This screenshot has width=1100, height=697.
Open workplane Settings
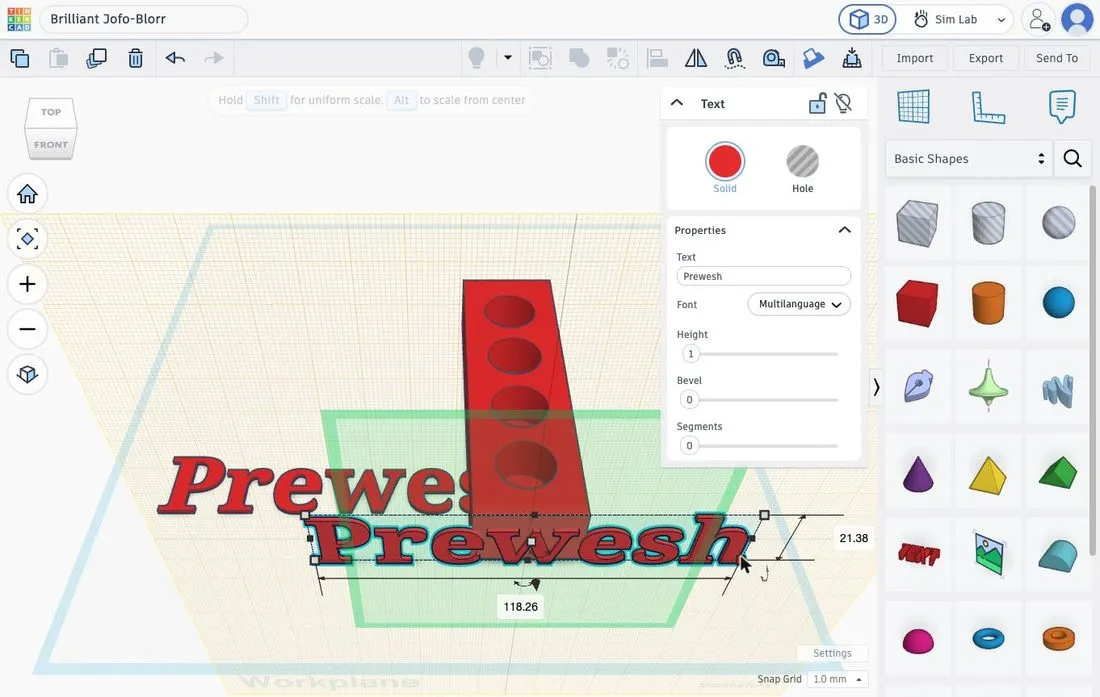pyautogui.click(x=832, y=653)
